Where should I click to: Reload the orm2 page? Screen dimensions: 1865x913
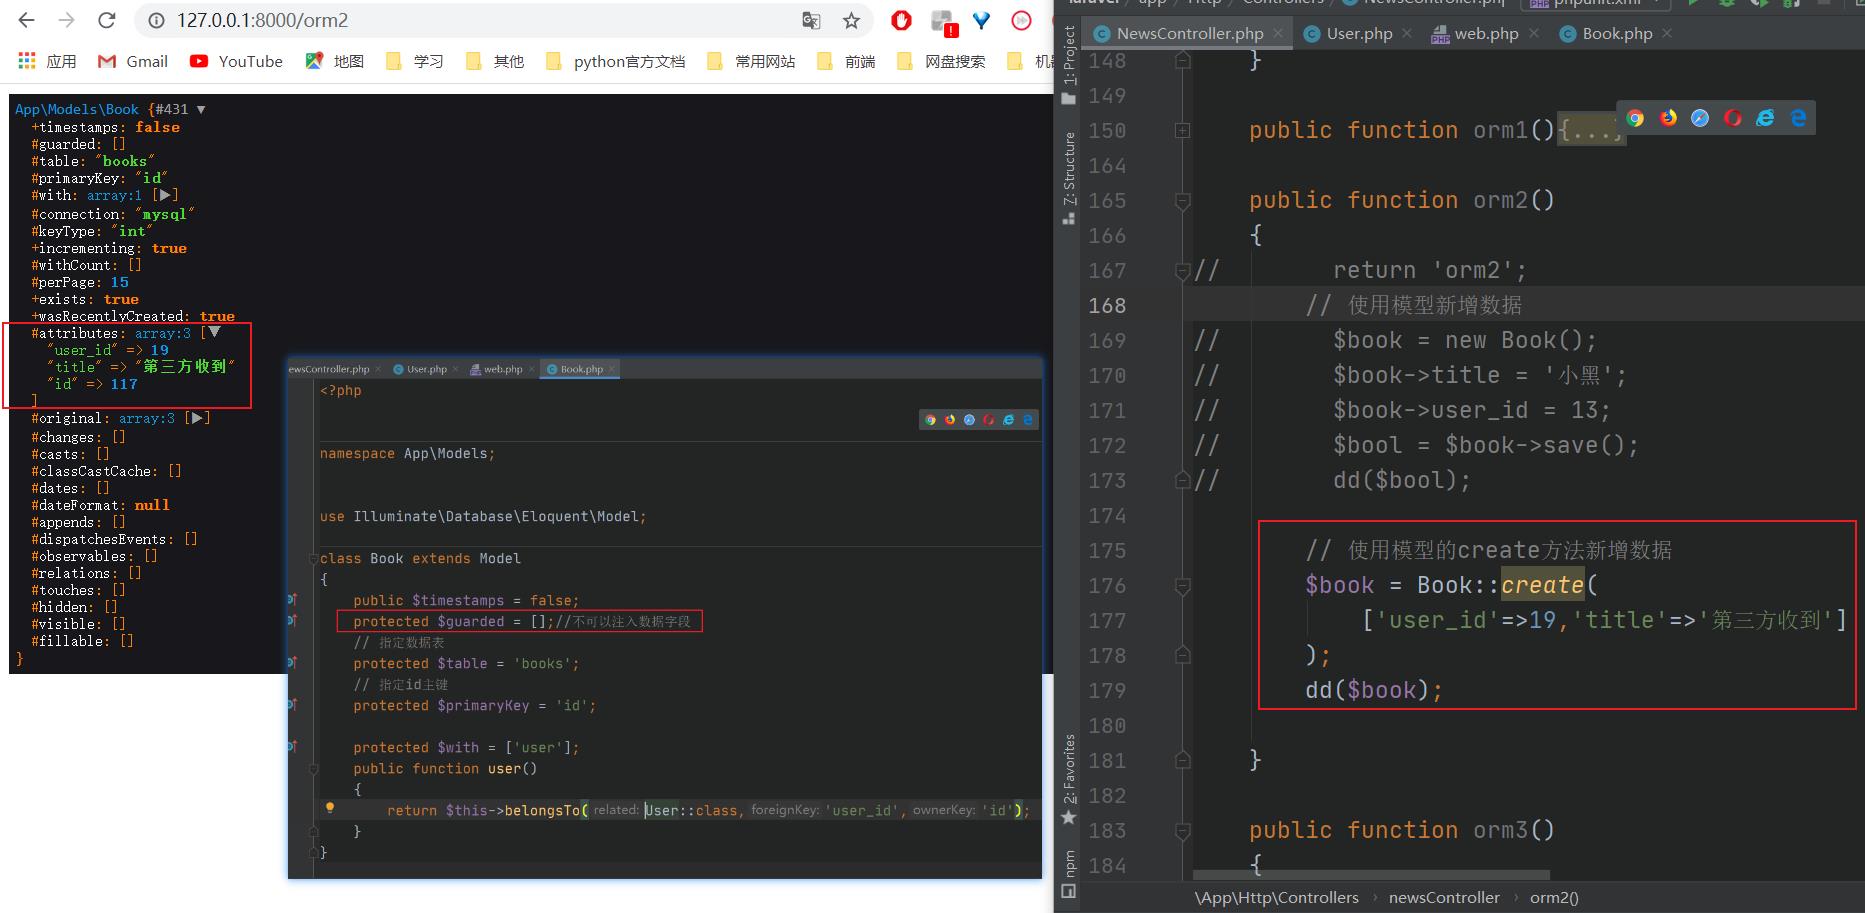[107, 20]
